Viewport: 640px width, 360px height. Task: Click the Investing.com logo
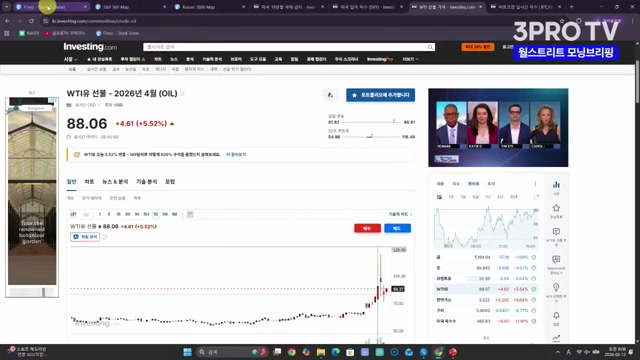90,47
